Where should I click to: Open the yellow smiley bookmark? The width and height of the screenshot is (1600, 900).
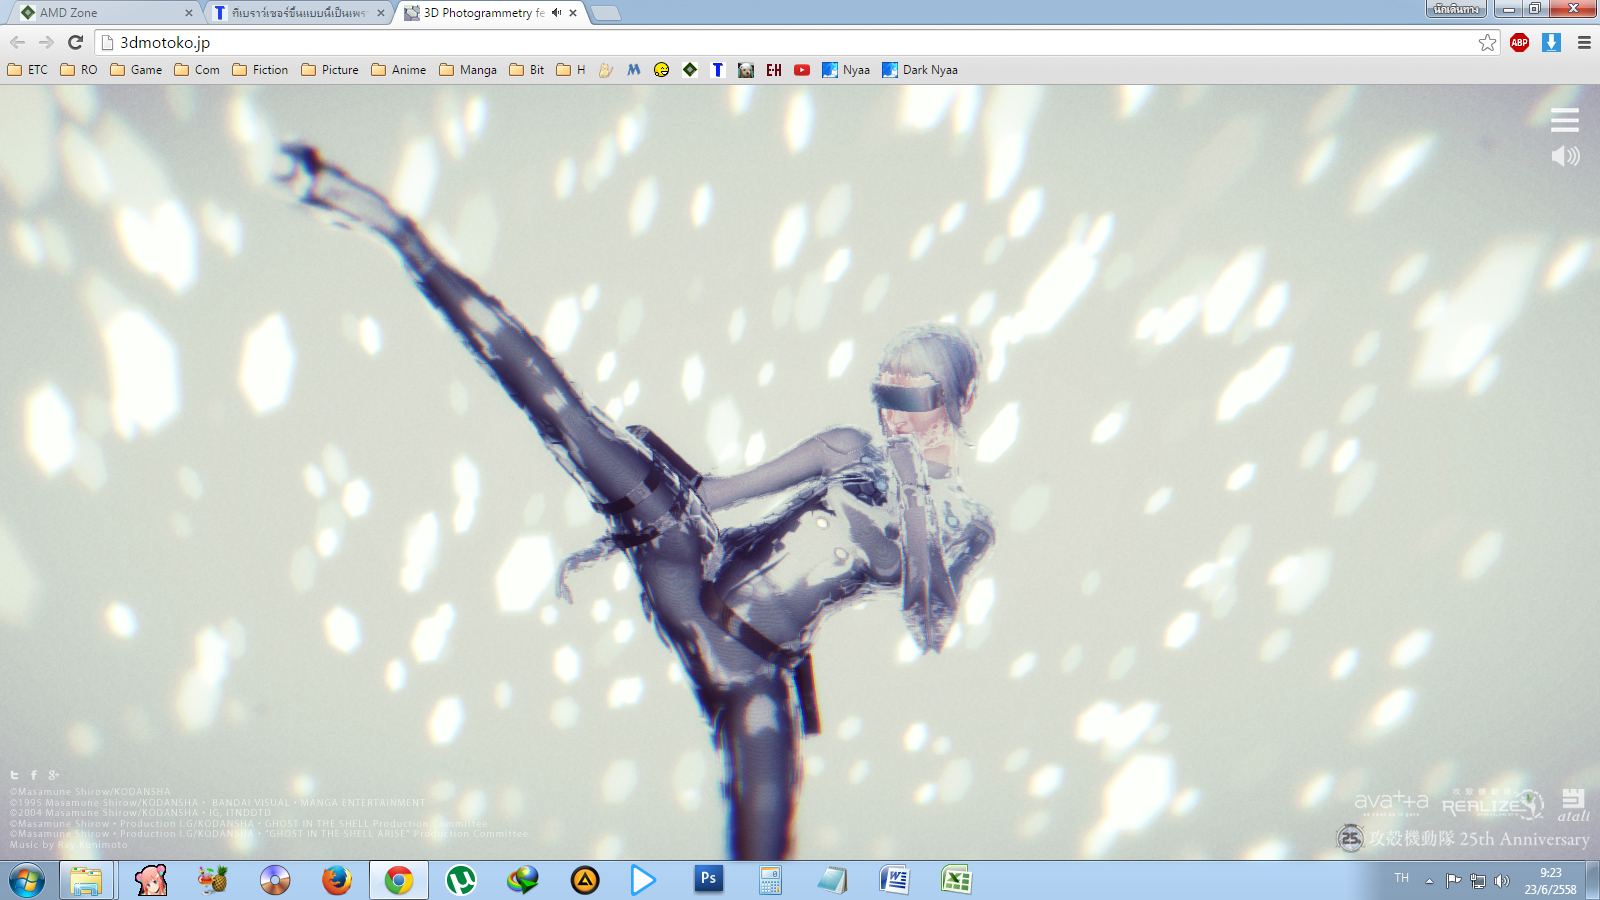click(x=662, y=70)
